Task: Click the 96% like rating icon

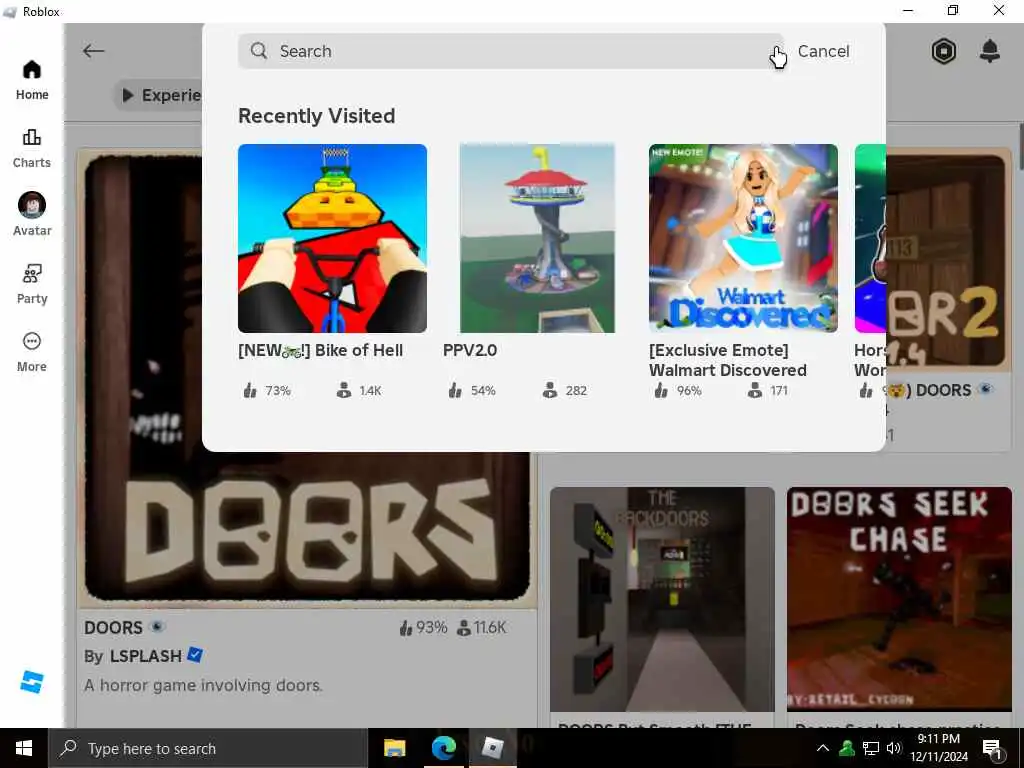Action: (661, 391)
